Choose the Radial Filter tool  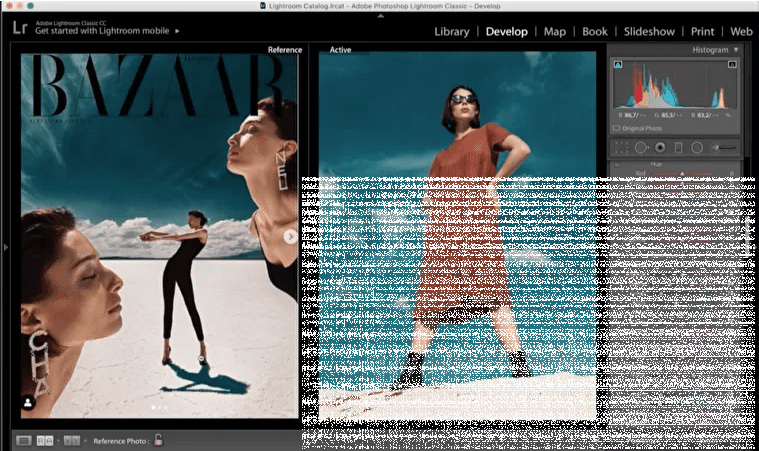tap(696, 148)
